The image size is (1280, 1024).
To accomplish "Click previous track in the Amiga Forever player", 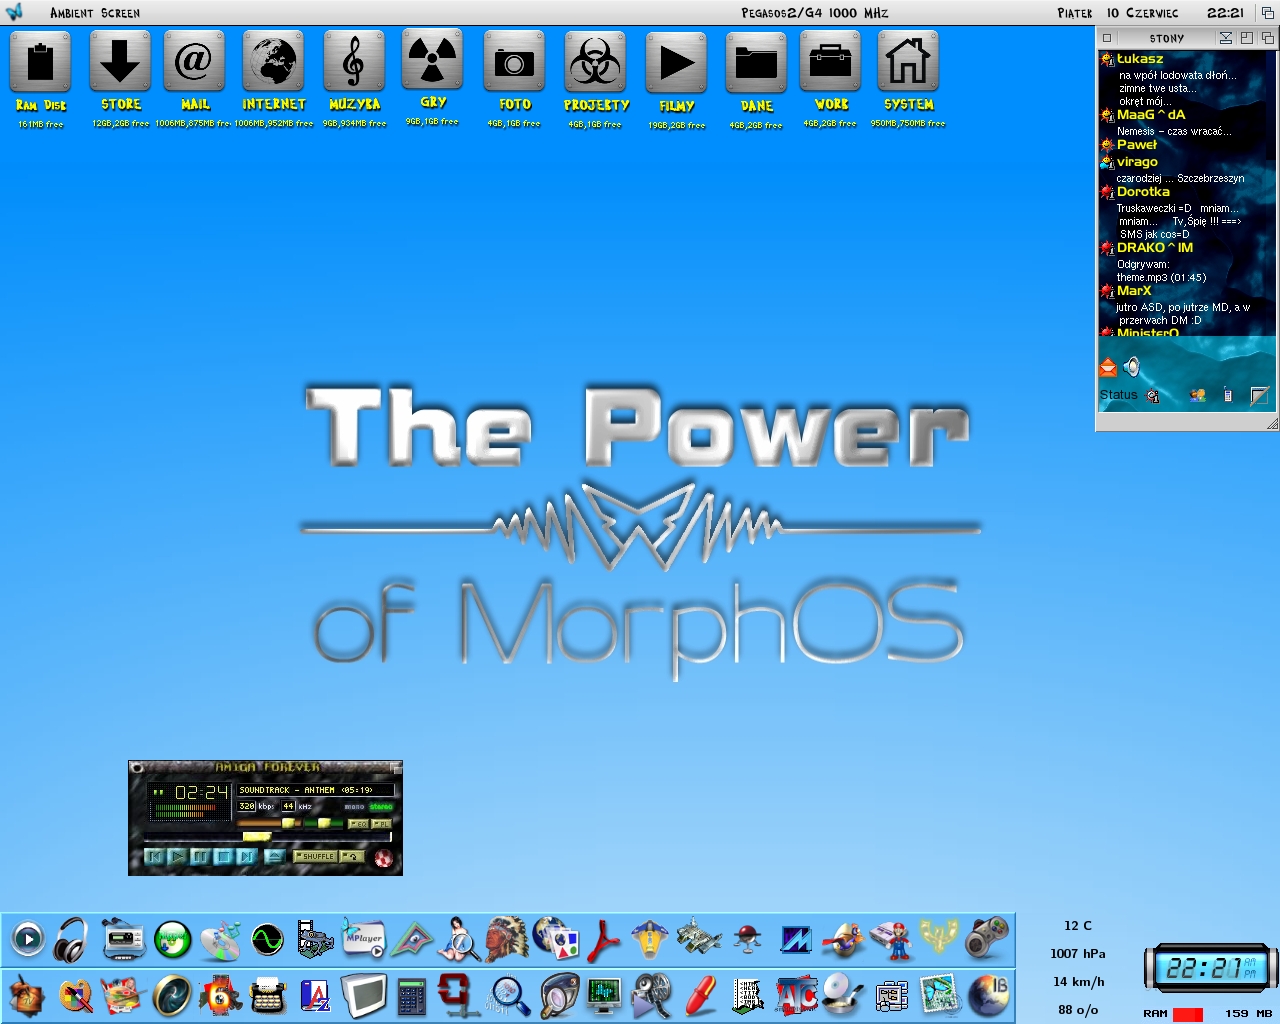I will click(x=155, y=856).
